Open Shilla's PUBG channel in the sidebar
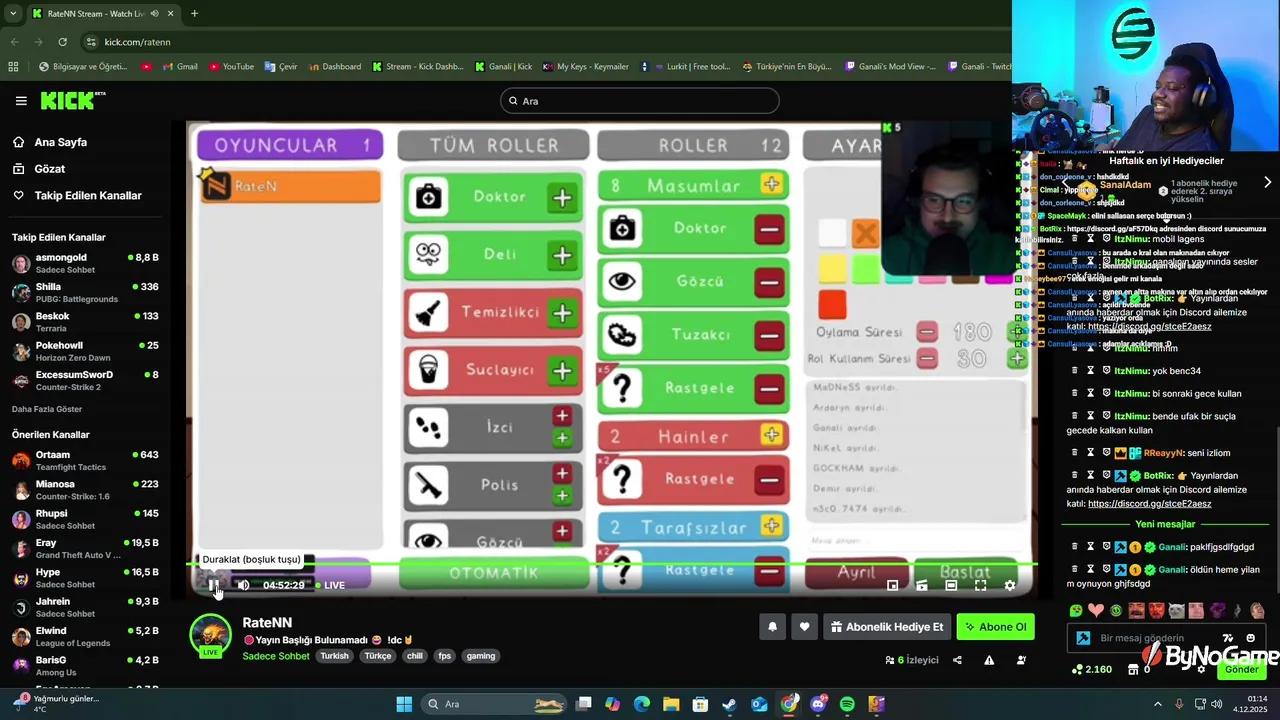This screenshot has width=1280, height=720. [85, 293]
